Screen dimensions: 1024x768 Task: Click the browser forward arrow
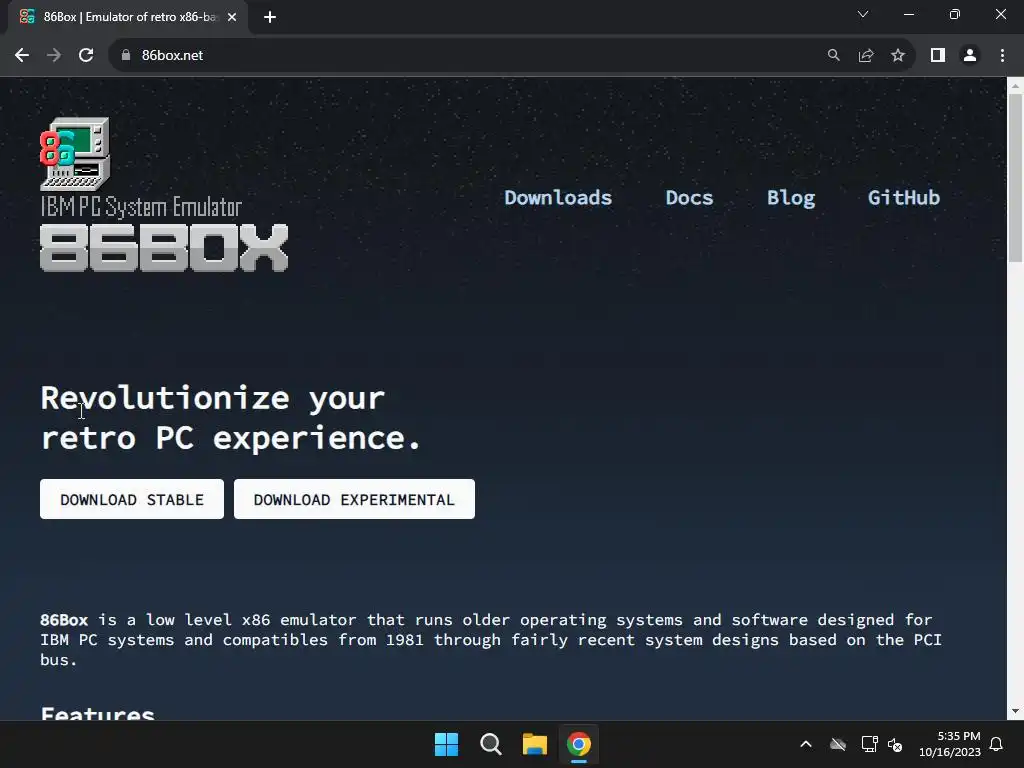point(54,56)
